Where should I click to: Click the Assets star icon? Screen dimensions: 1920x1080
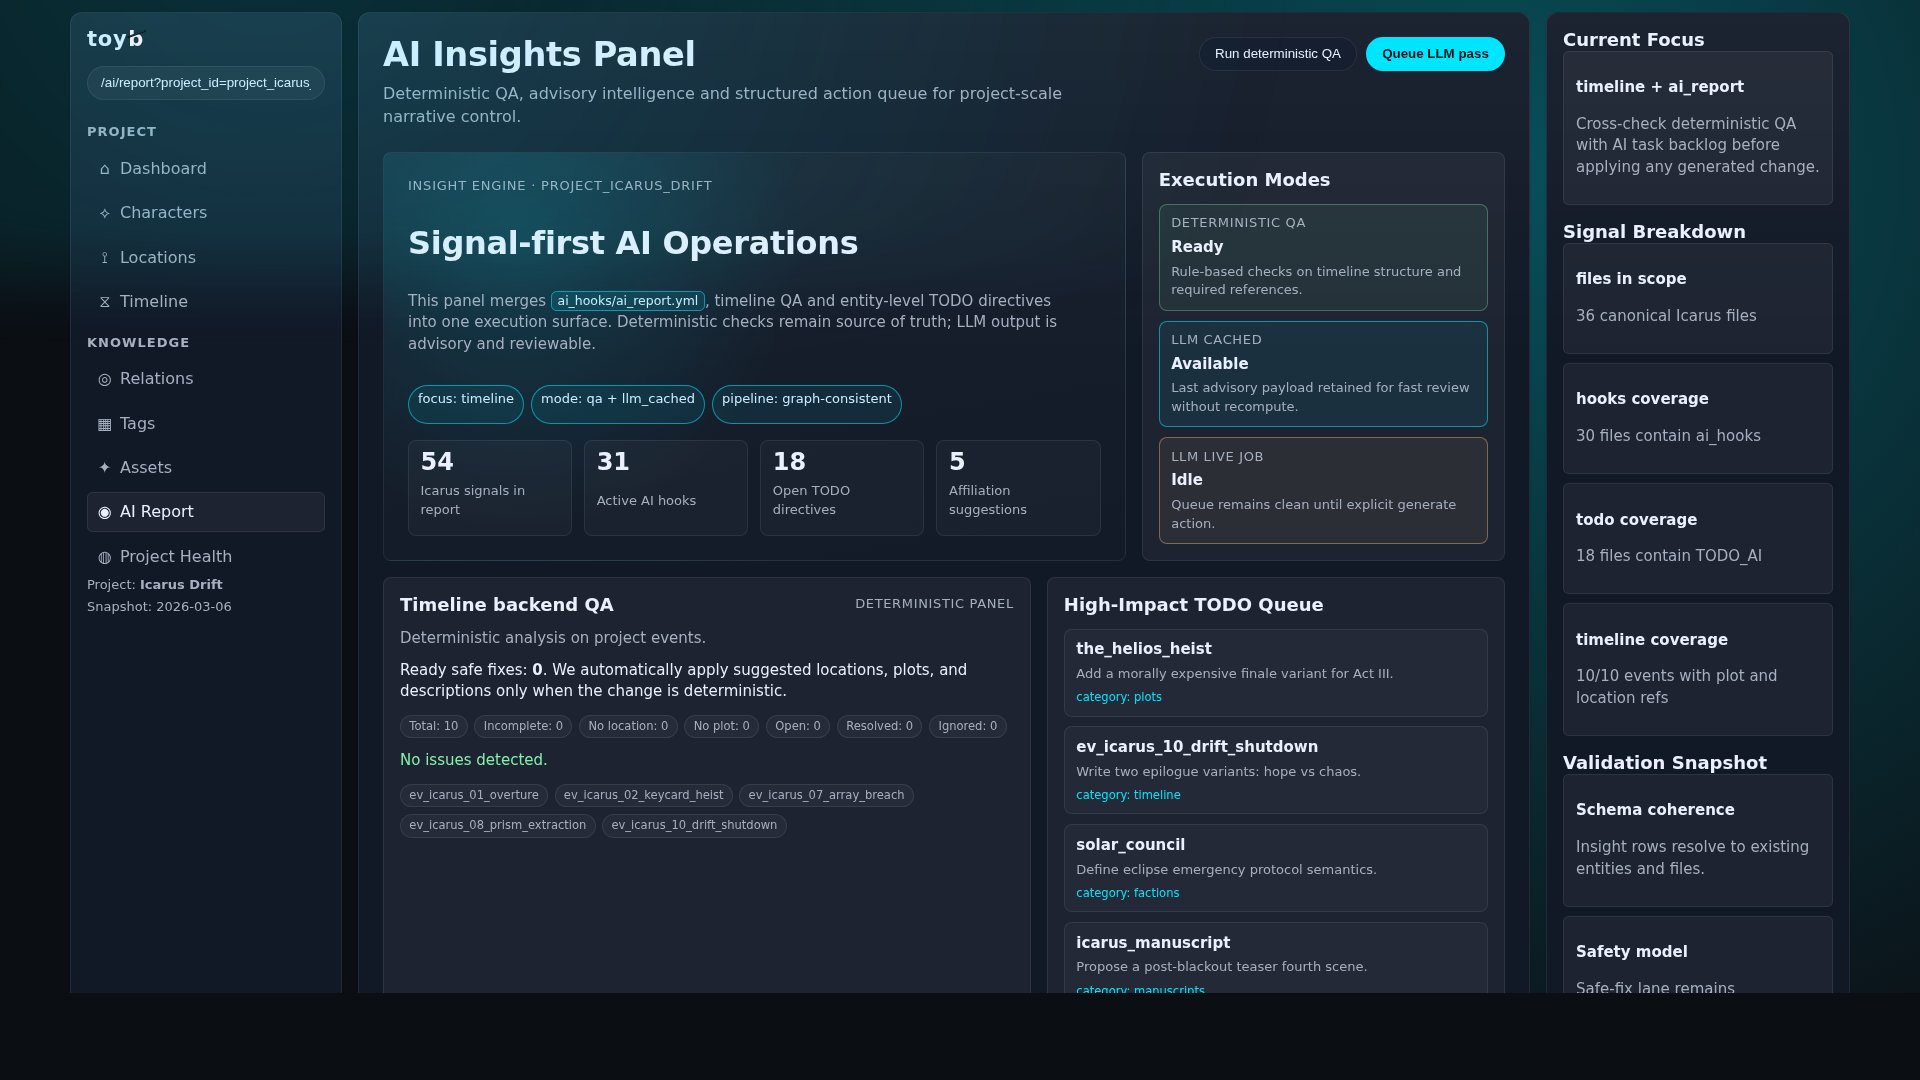coord(104,468)
